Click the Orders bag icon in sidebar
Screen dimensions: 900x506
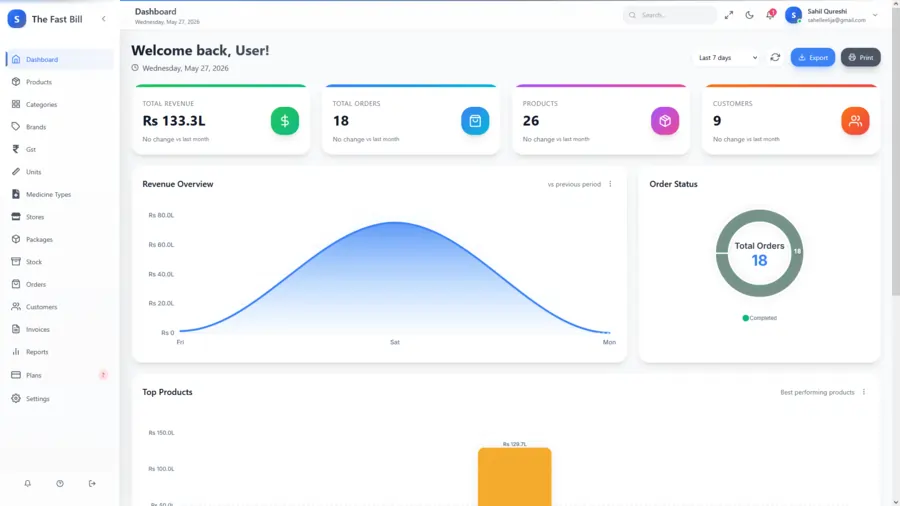pos(15,284)
